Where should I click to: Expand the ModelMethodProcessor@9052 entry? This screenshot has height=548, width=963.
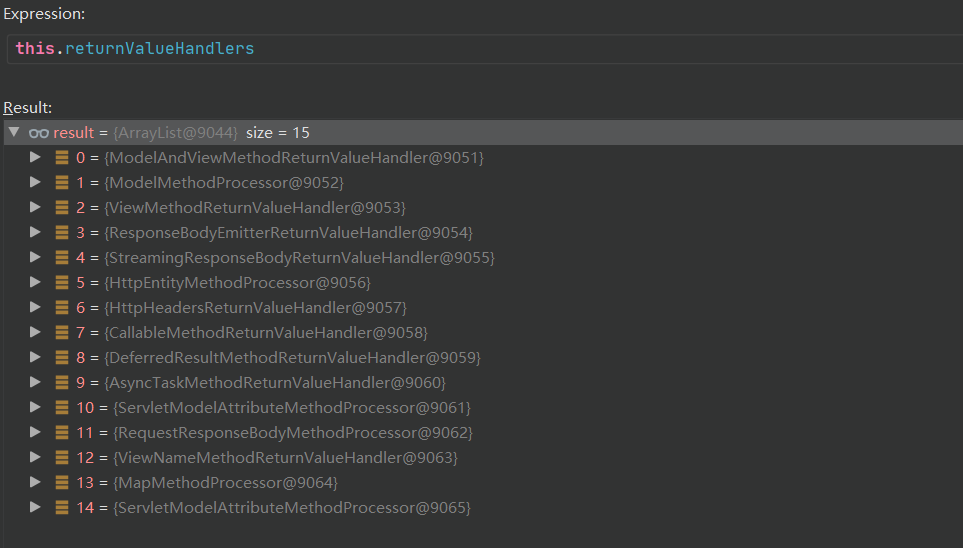click(35, 183)
